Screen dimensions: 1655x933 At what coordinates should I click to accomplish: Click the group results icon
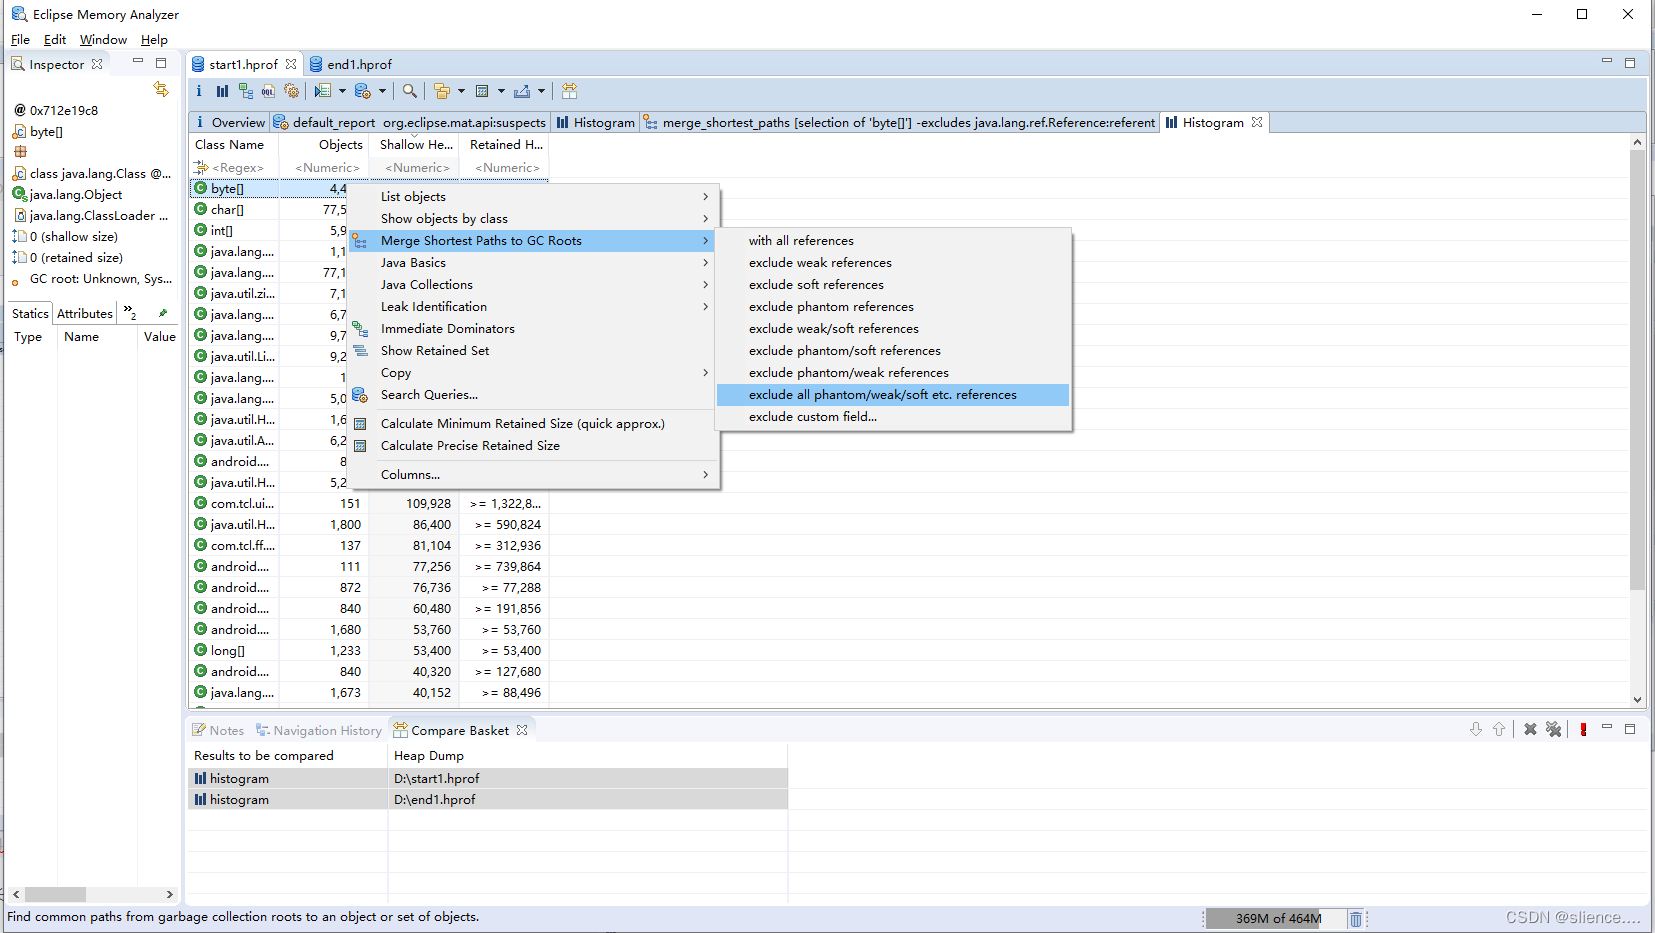coord(441,91)
